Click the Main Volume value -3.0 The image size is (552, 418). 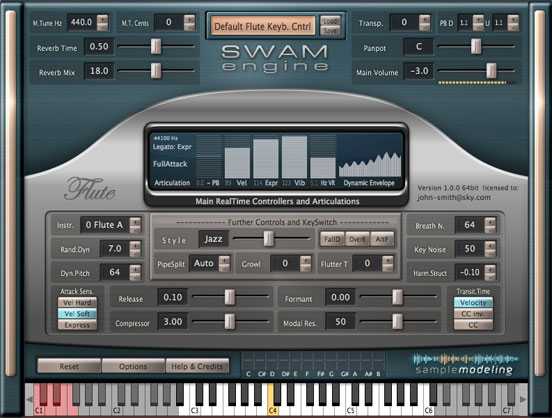coord(419,71)
